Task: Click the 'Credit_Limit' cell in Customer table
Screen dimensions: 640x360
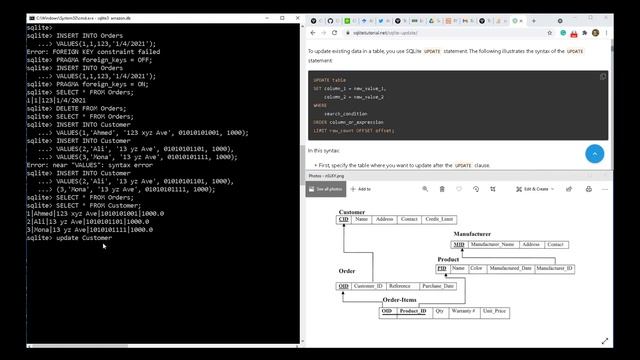Action: click(439, 219)
